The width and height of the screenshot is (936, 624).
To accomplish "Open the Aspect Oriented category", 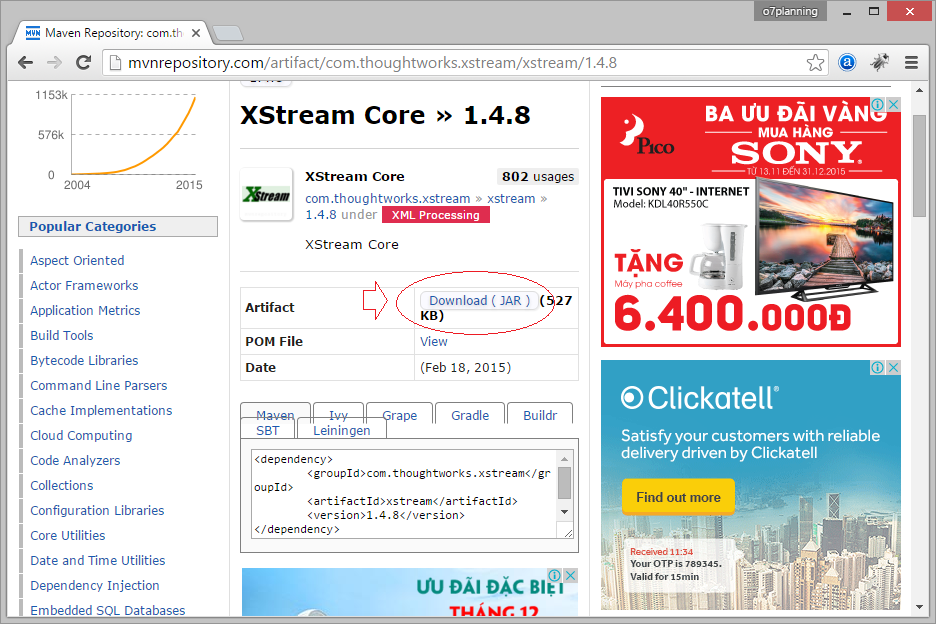I will (x=77, y=260).
